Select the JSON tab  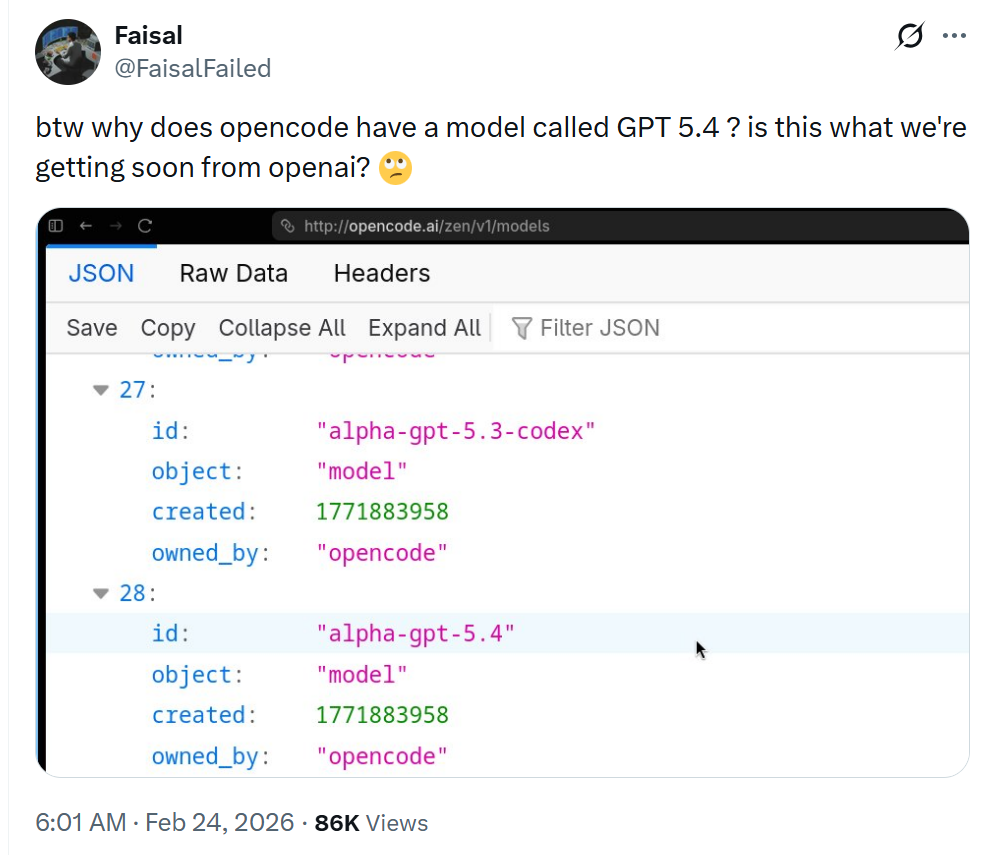tap(101, 273)
